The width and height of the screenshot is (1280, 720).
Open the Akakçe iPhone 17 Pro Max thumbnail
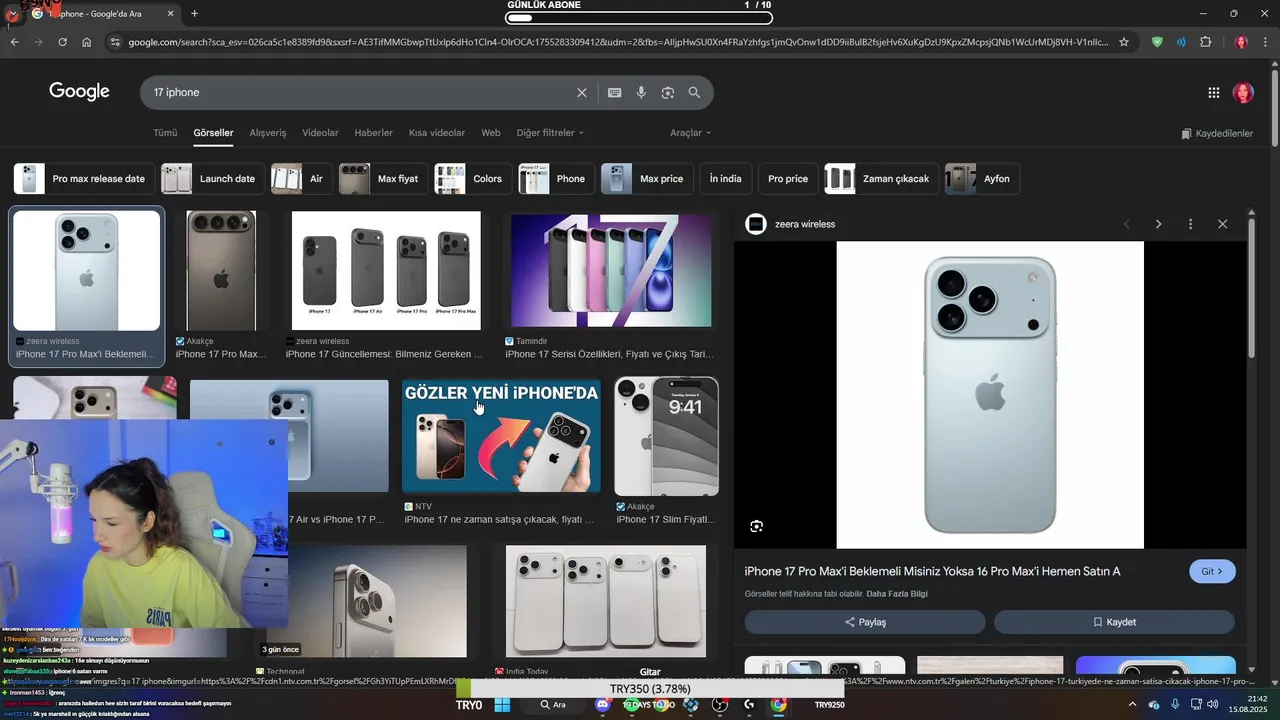pos(221,270)
